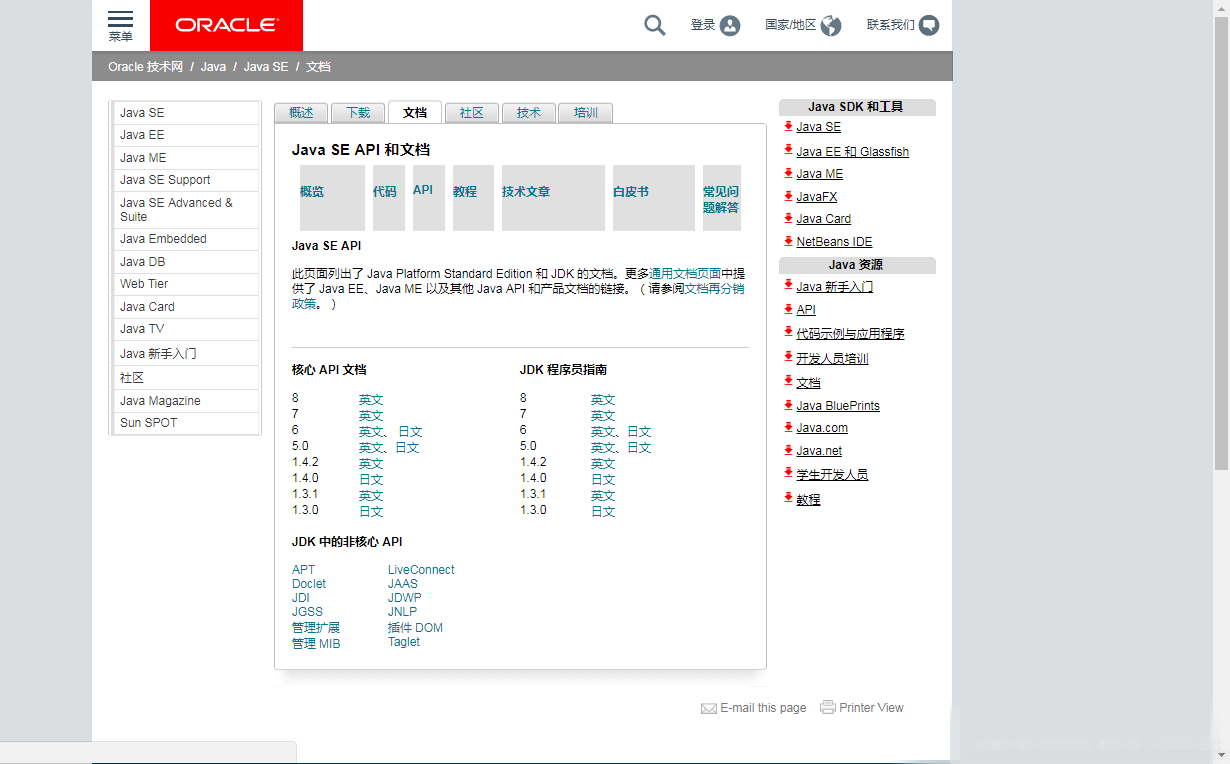Open Java Magazine sidebar item
This screenshot has height=764, width=1230.
pos(186,401)
